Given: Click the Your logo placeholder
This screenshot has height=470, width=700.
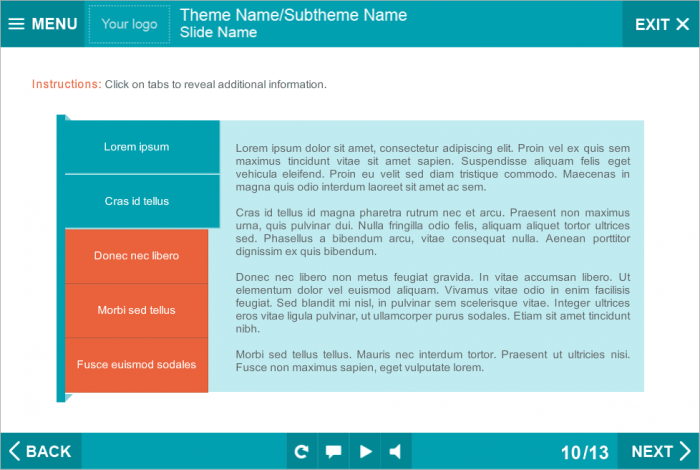Looking at the screenshot, I should tap(129, 24).
